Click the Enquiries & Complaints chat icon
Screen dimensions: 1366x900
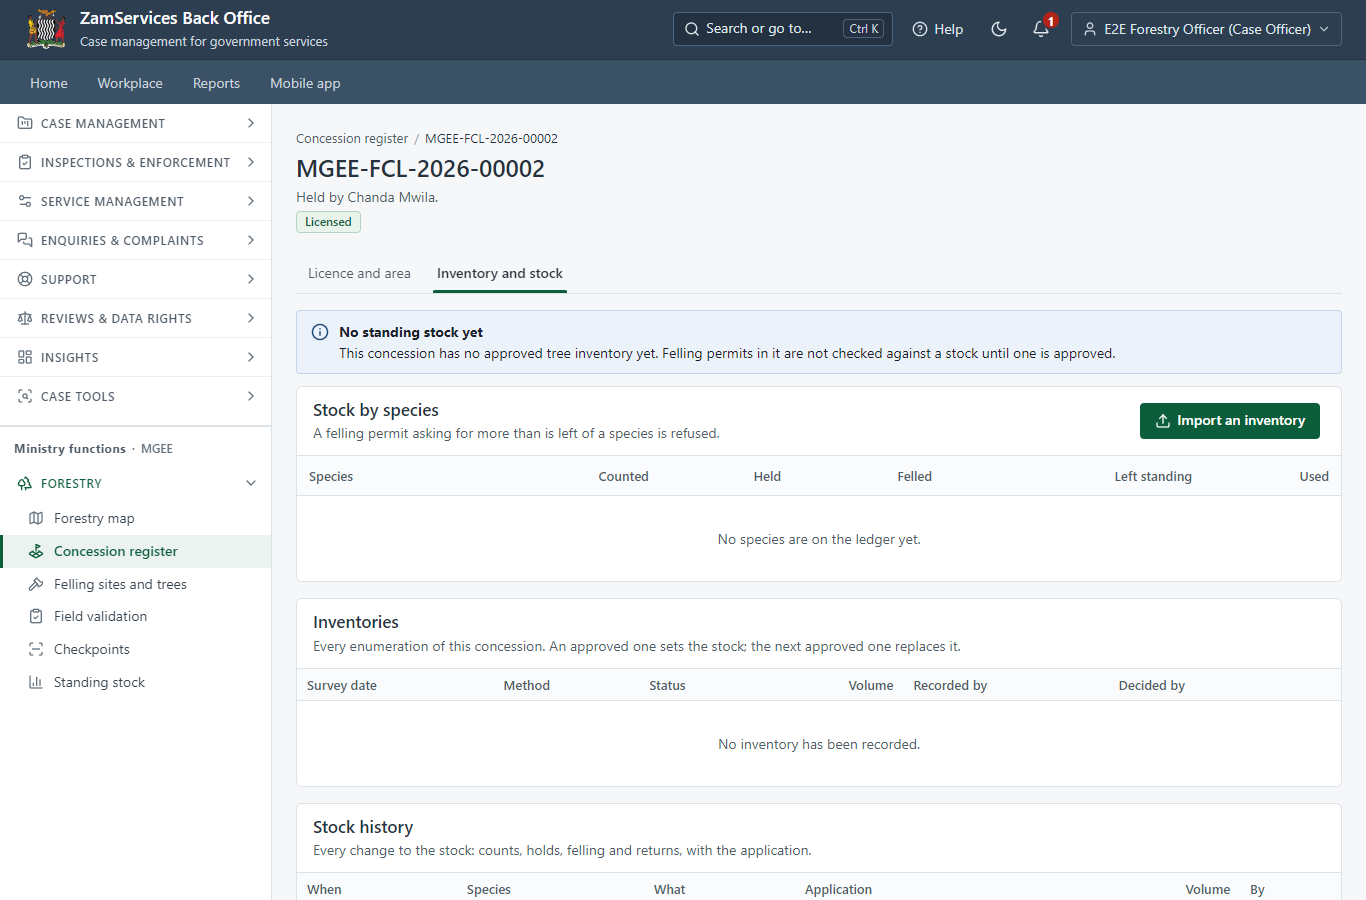click(25, 240)
